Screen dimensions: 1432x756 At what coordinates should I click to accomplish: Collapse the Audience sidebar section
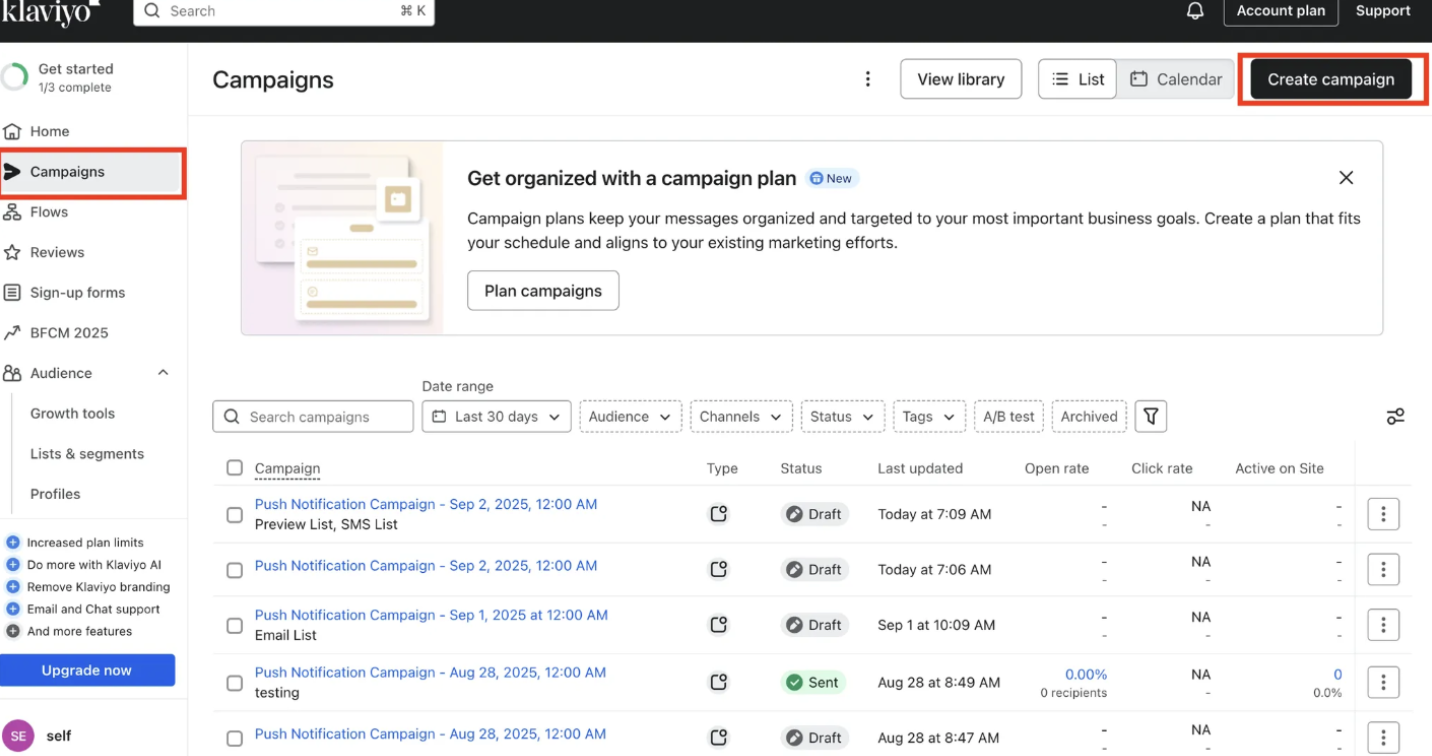click(x=163, y=373)
